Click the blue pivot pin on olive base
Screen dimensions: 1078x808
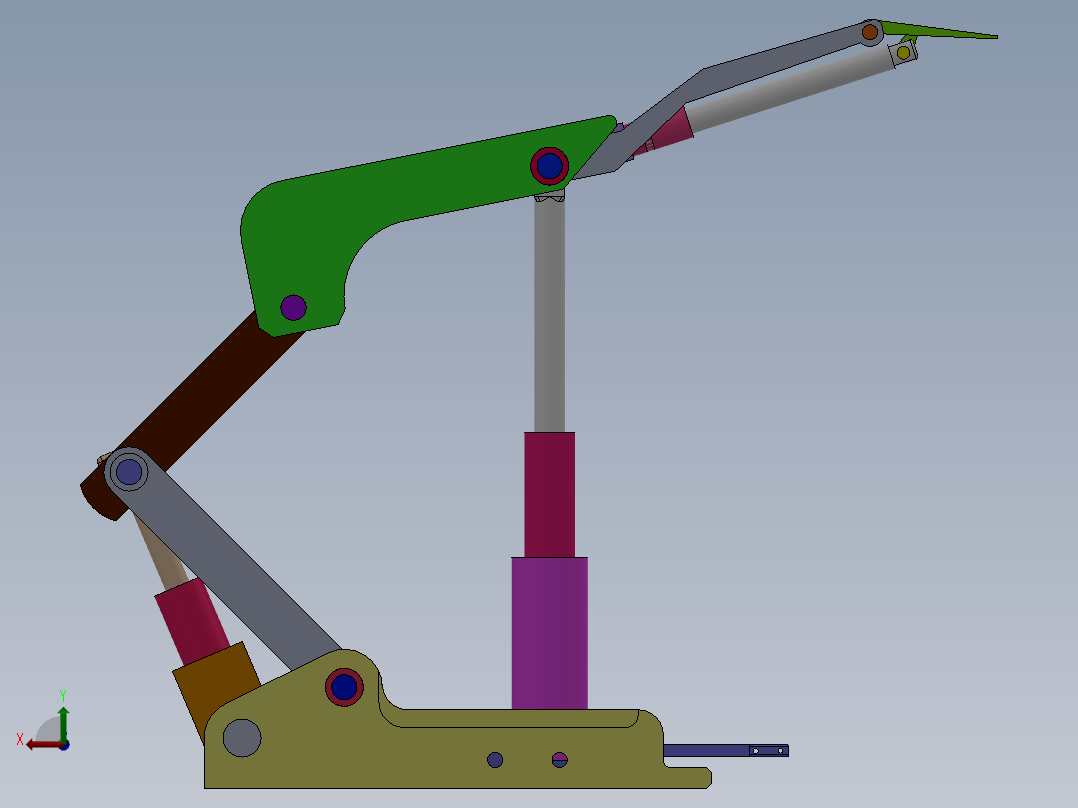[x=344, y=687]
